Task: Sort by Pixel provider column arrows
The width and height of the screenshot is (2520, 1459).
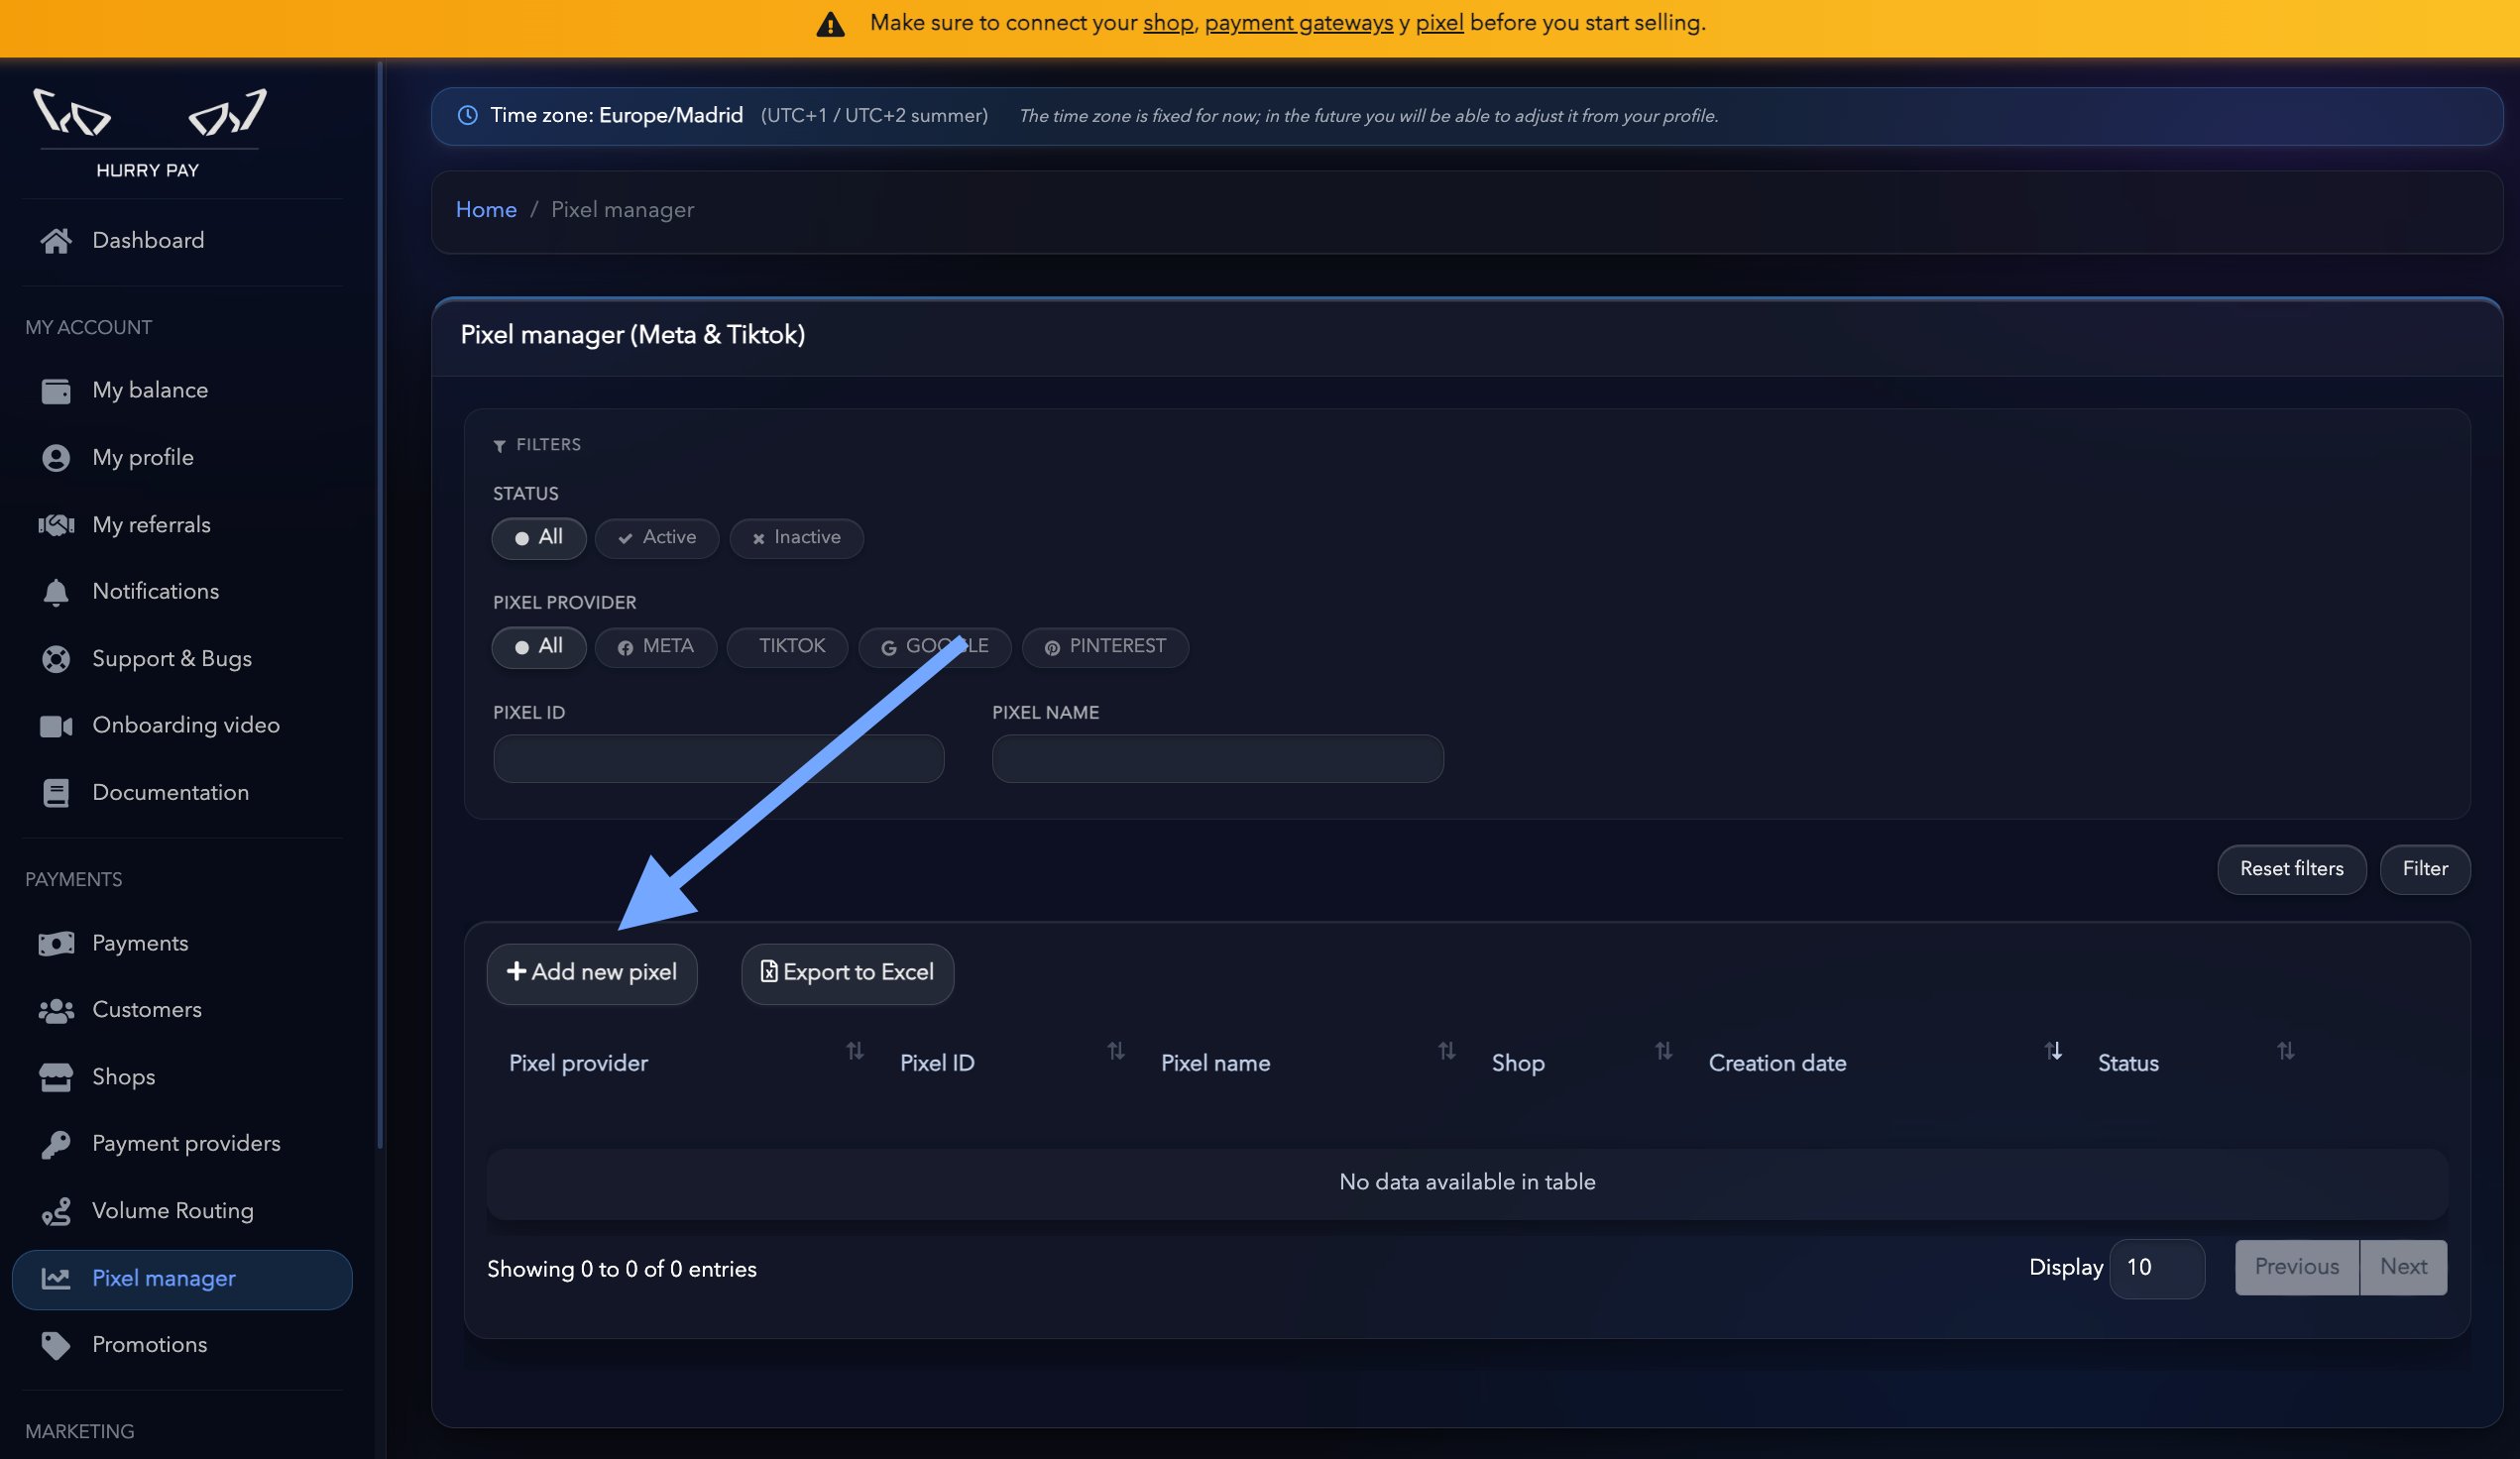Action: pos(855,1051)
